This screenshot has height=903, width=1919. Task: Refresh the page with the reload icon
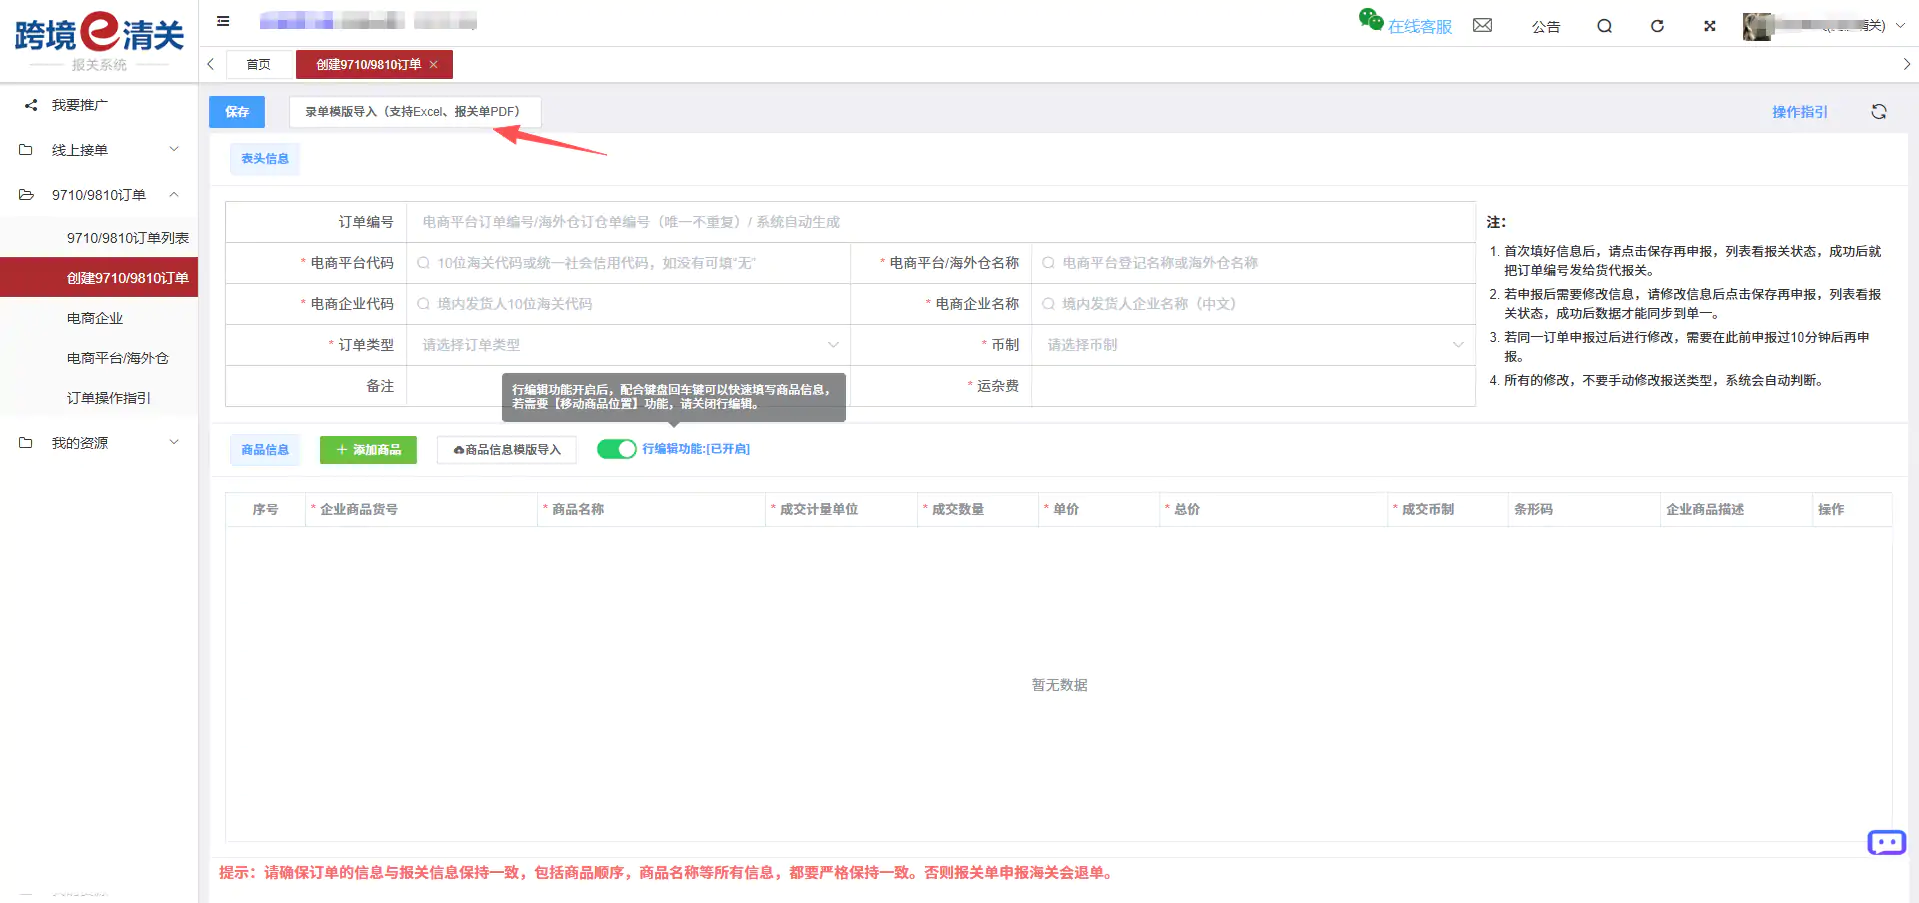coord(1657,26)
